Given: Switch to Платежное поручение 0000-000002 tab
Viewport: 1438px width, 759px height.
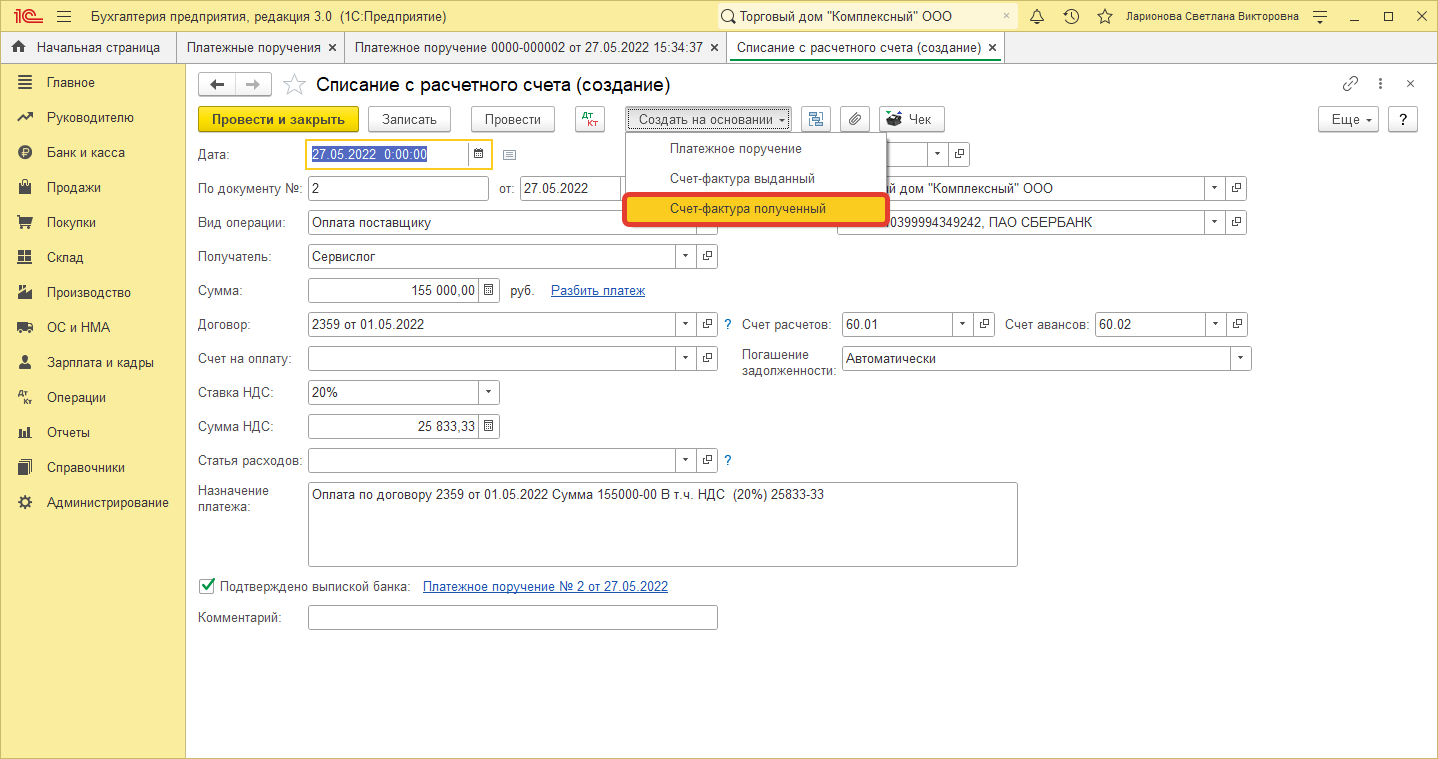Looking at the screenshot, I should tap(528, 47).
